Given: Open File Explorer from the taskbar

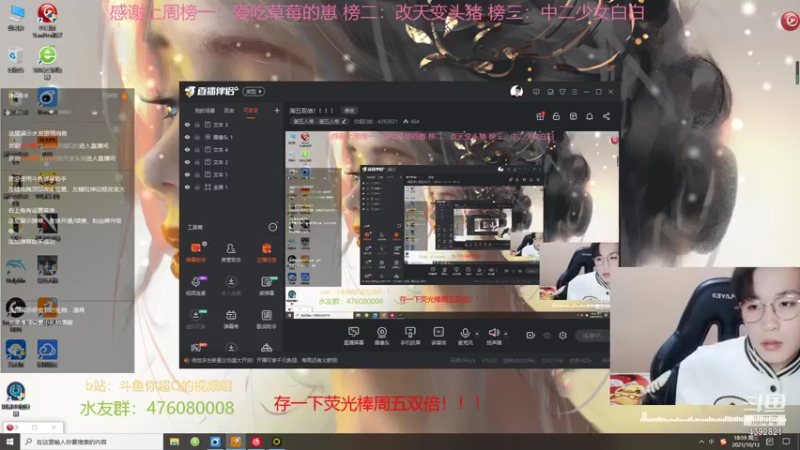Looking at the screenshot, I should click(x=174, y=441).
